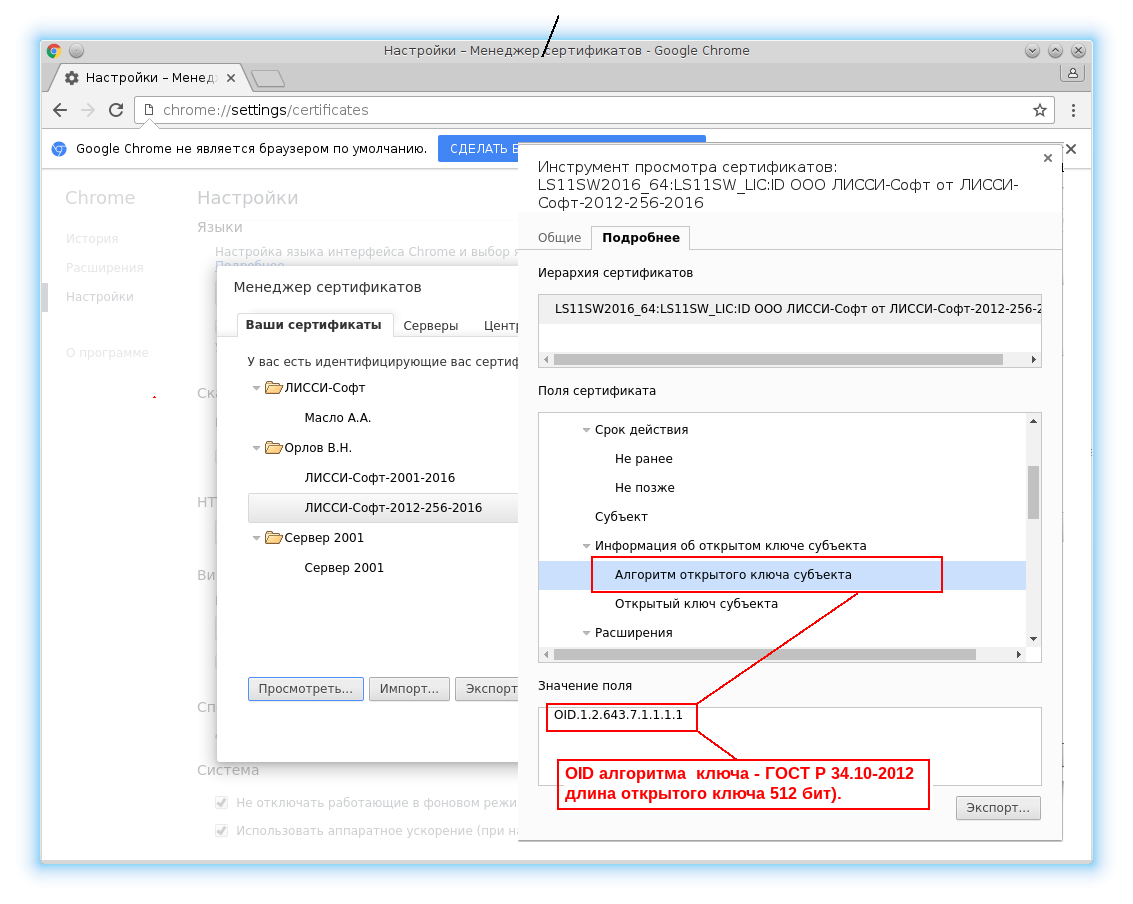
Task: Click the Импорт... button
Action: click(x=409, y=689)
